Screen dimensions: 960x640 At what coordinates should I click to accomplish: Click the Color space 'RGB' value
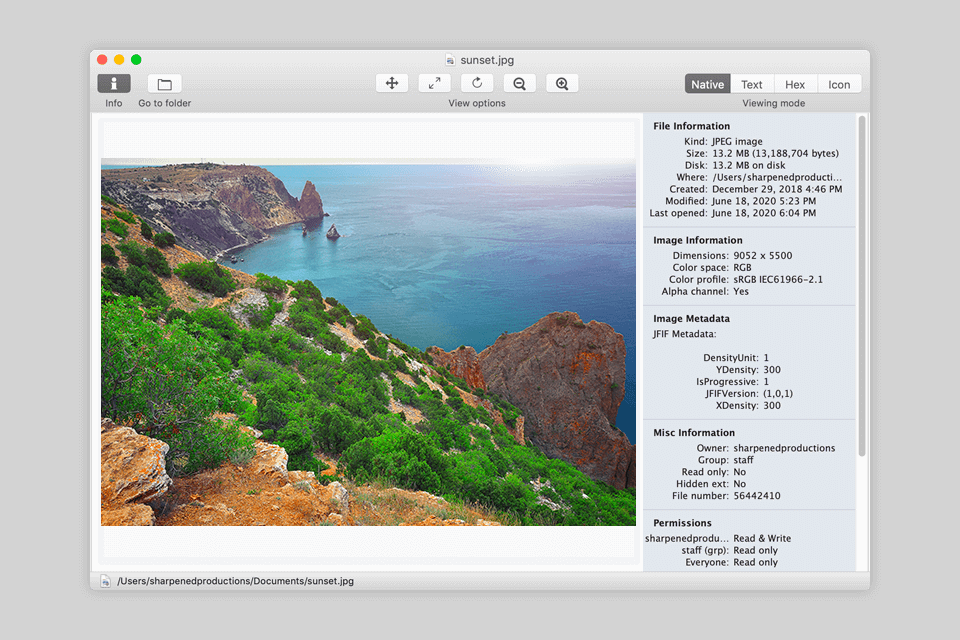tap(742, 268)
